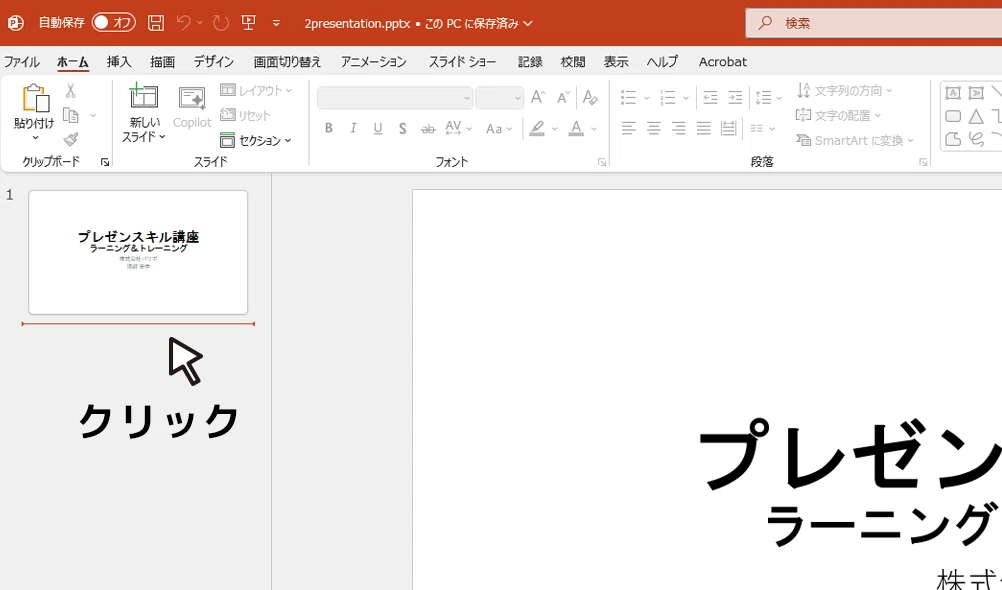Open the font size combo box
The height and width of the screenshot is (590, 1002).
(x=500, y=98)
